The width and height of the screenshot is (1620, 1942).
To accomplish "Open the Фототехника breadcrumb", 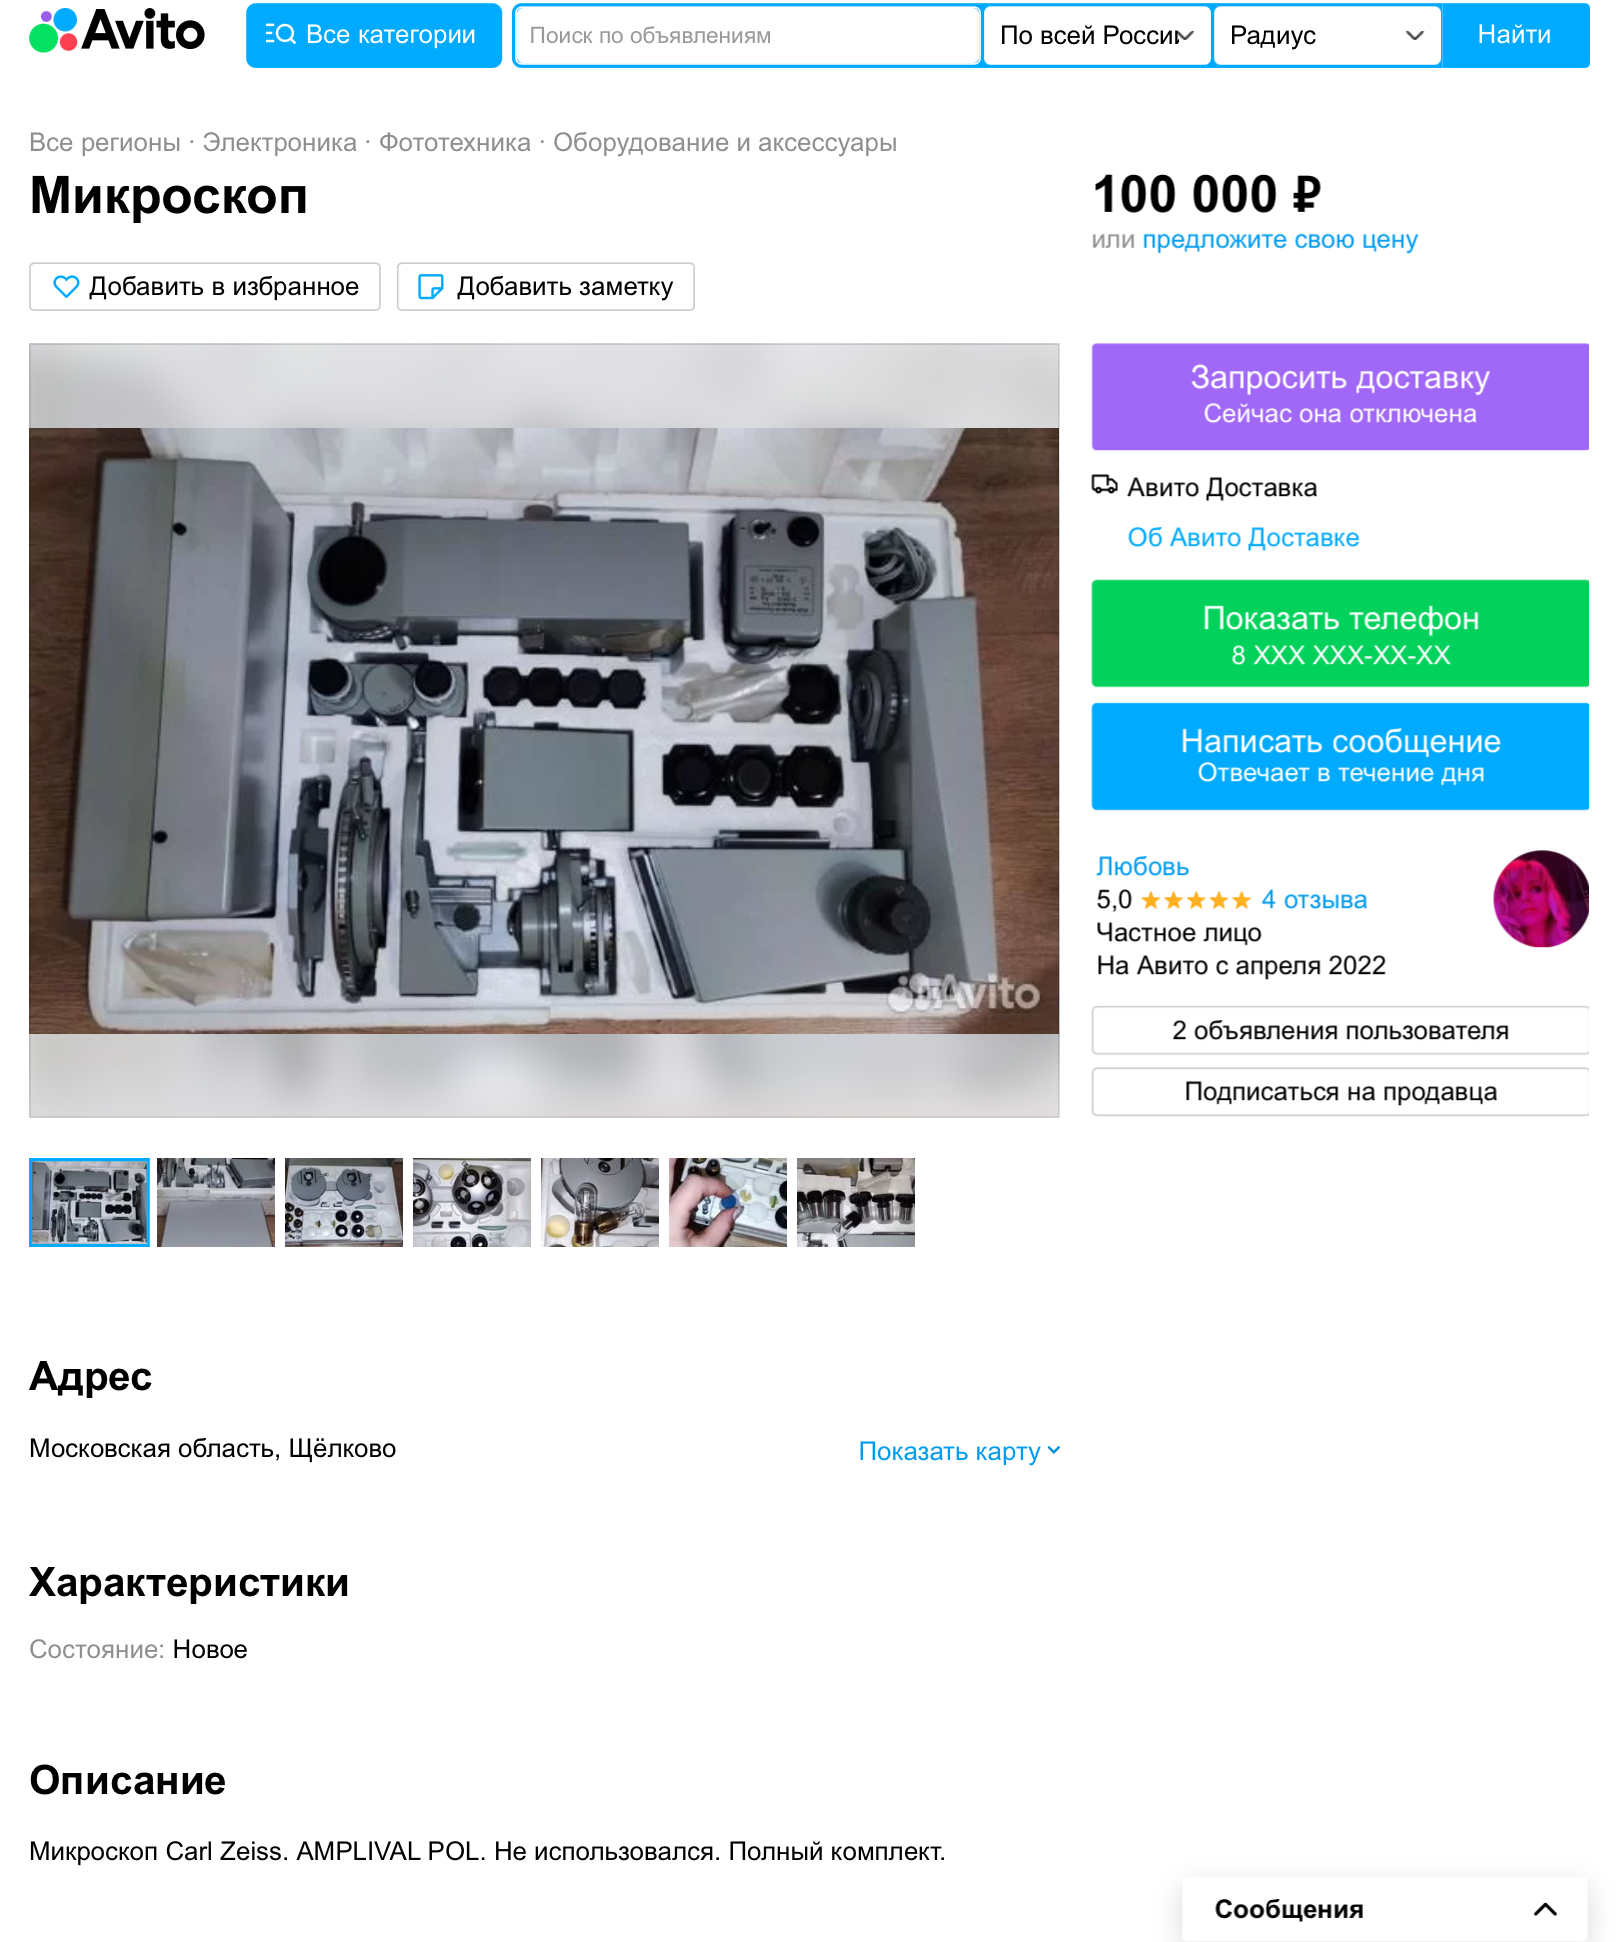I will (x=454, y=143).
